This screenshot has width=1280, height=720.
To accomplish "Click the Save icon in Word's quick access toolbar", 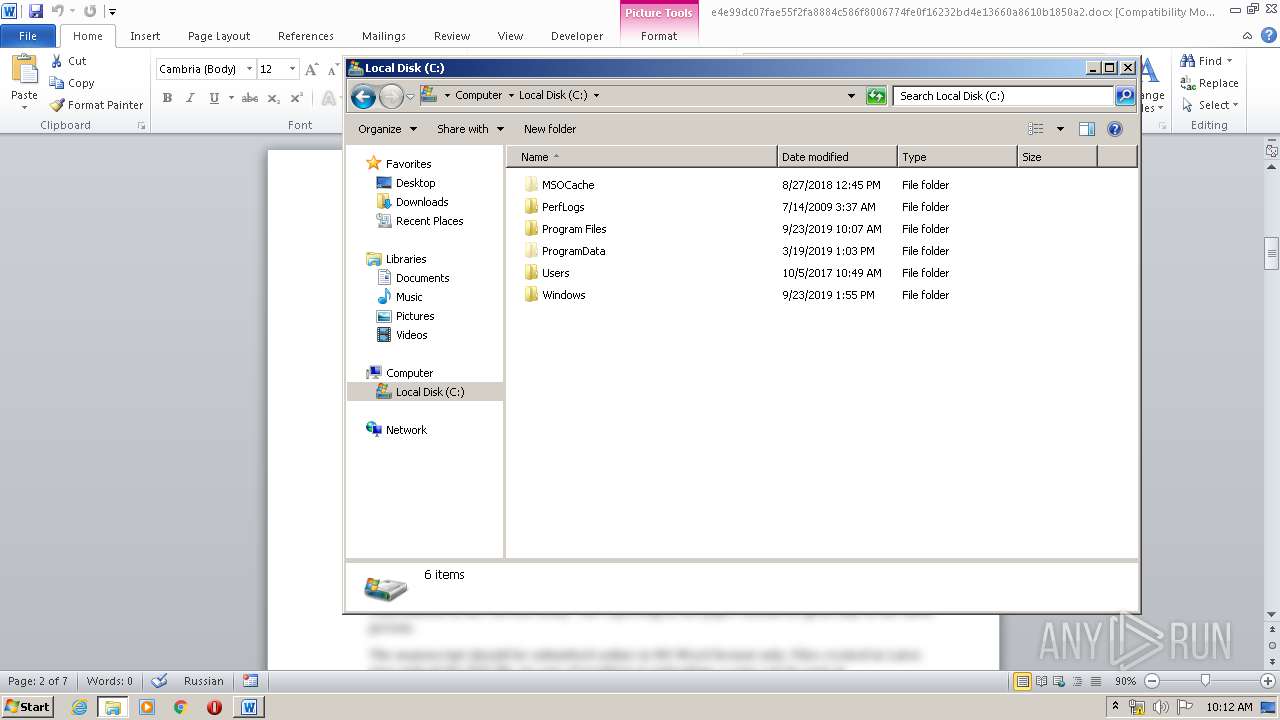I will pos(36,11).
